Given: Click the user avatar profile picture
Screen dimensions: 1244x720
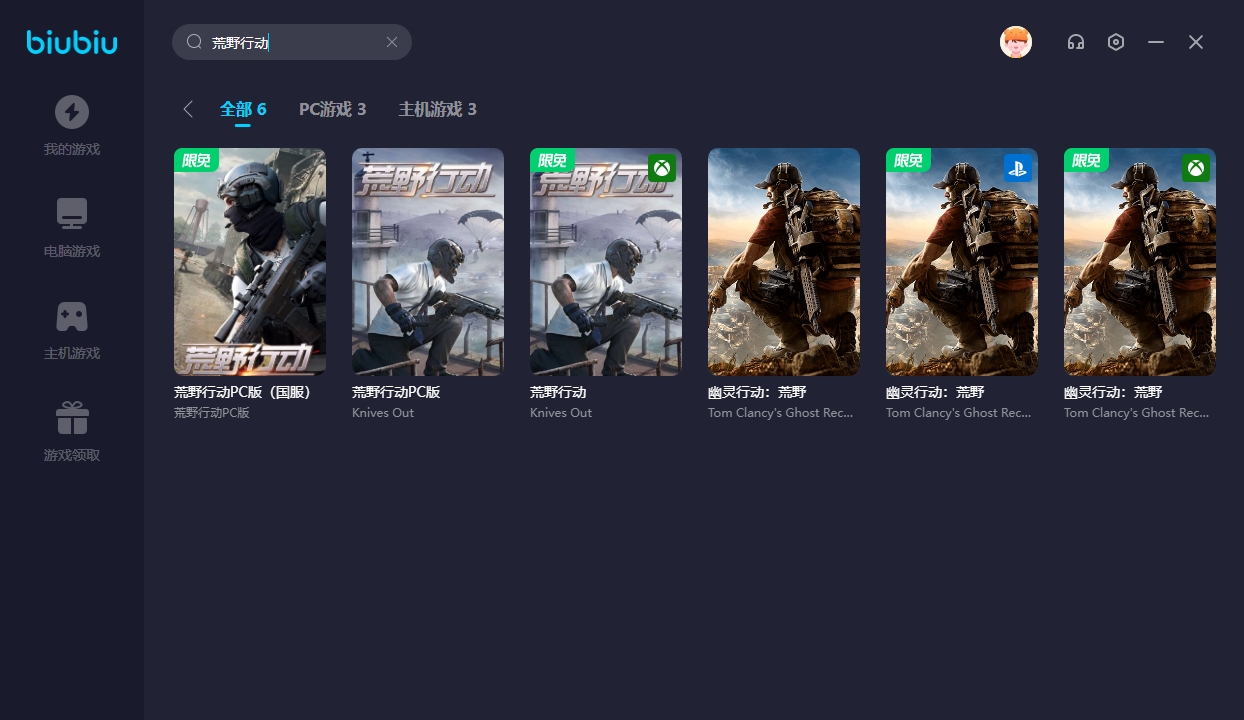Looking at the screenshot, I should (x=1015, y=42).
